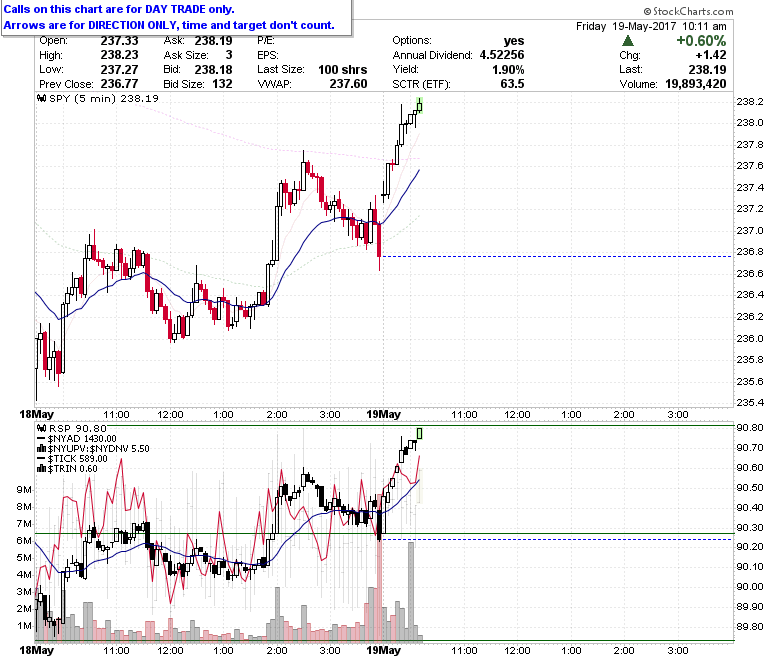
Task: Click the candlestick icon beside SPY label
Action: click(42, 98)
